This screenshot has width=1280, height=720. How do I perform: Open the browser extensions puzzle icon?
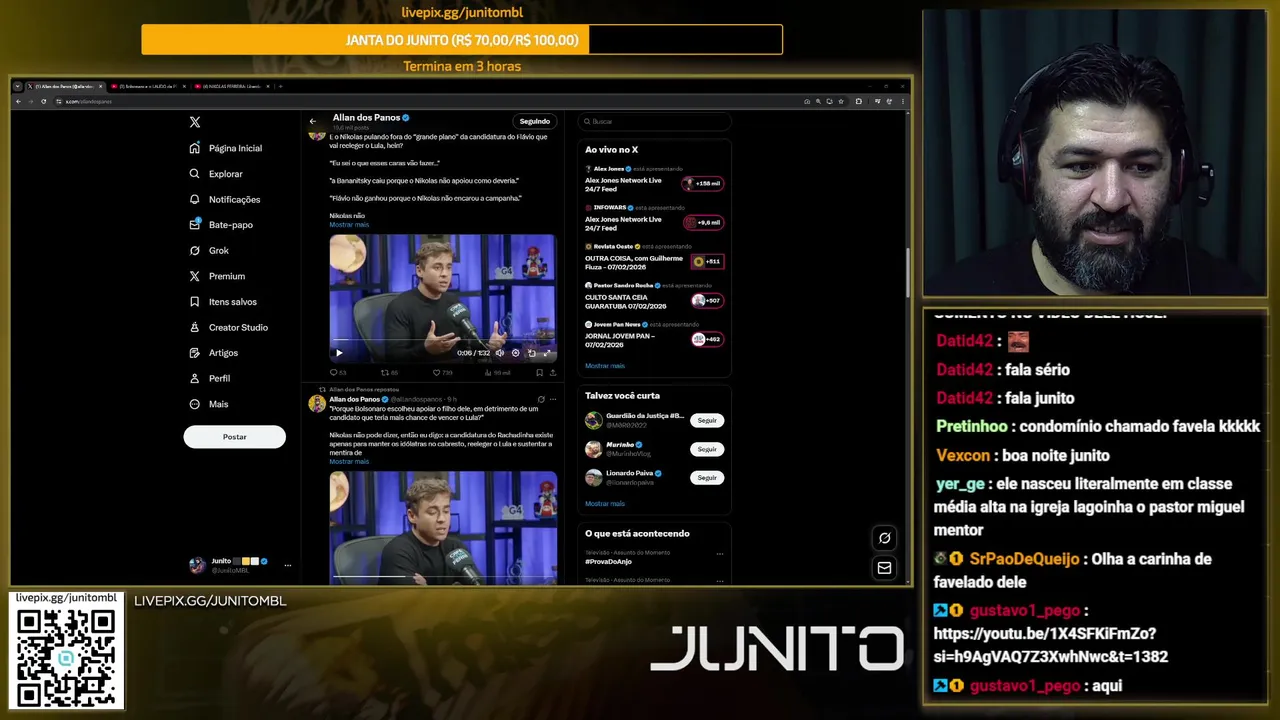pos(858,101)
